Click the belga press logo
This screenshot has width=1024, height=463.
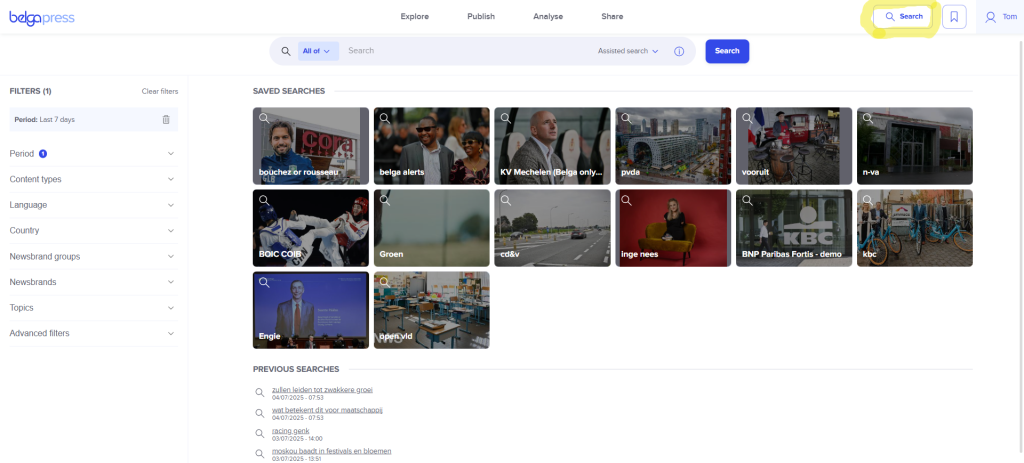coord(42,18)
